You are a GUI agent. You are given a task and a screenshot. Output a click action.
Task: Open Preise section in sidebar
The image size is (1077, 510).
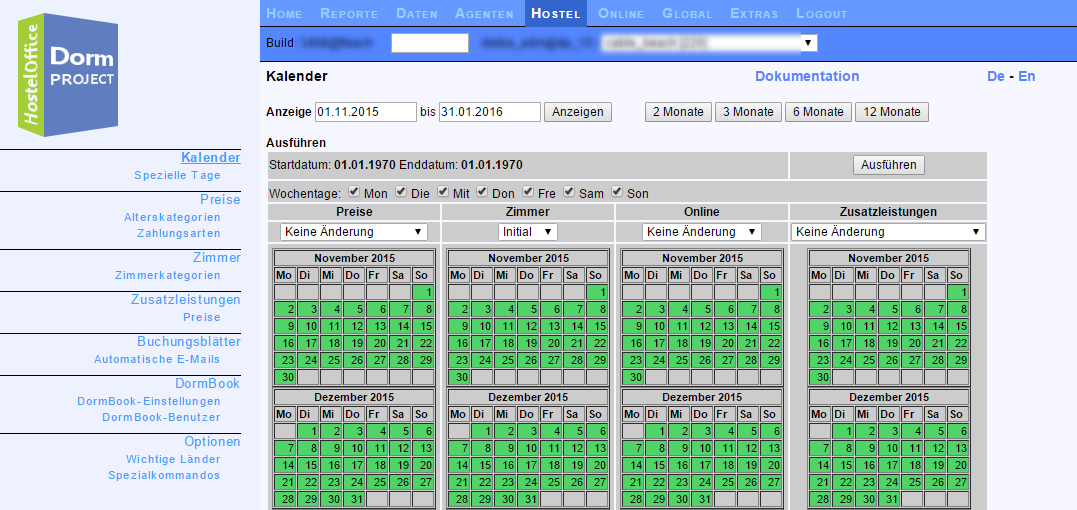tap(220, 199)
